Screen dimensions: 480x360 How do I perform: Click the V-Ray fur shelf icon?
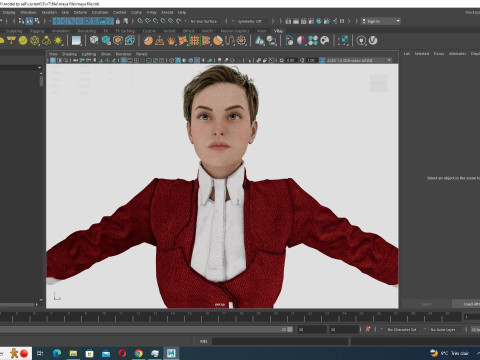click(171, 41)
